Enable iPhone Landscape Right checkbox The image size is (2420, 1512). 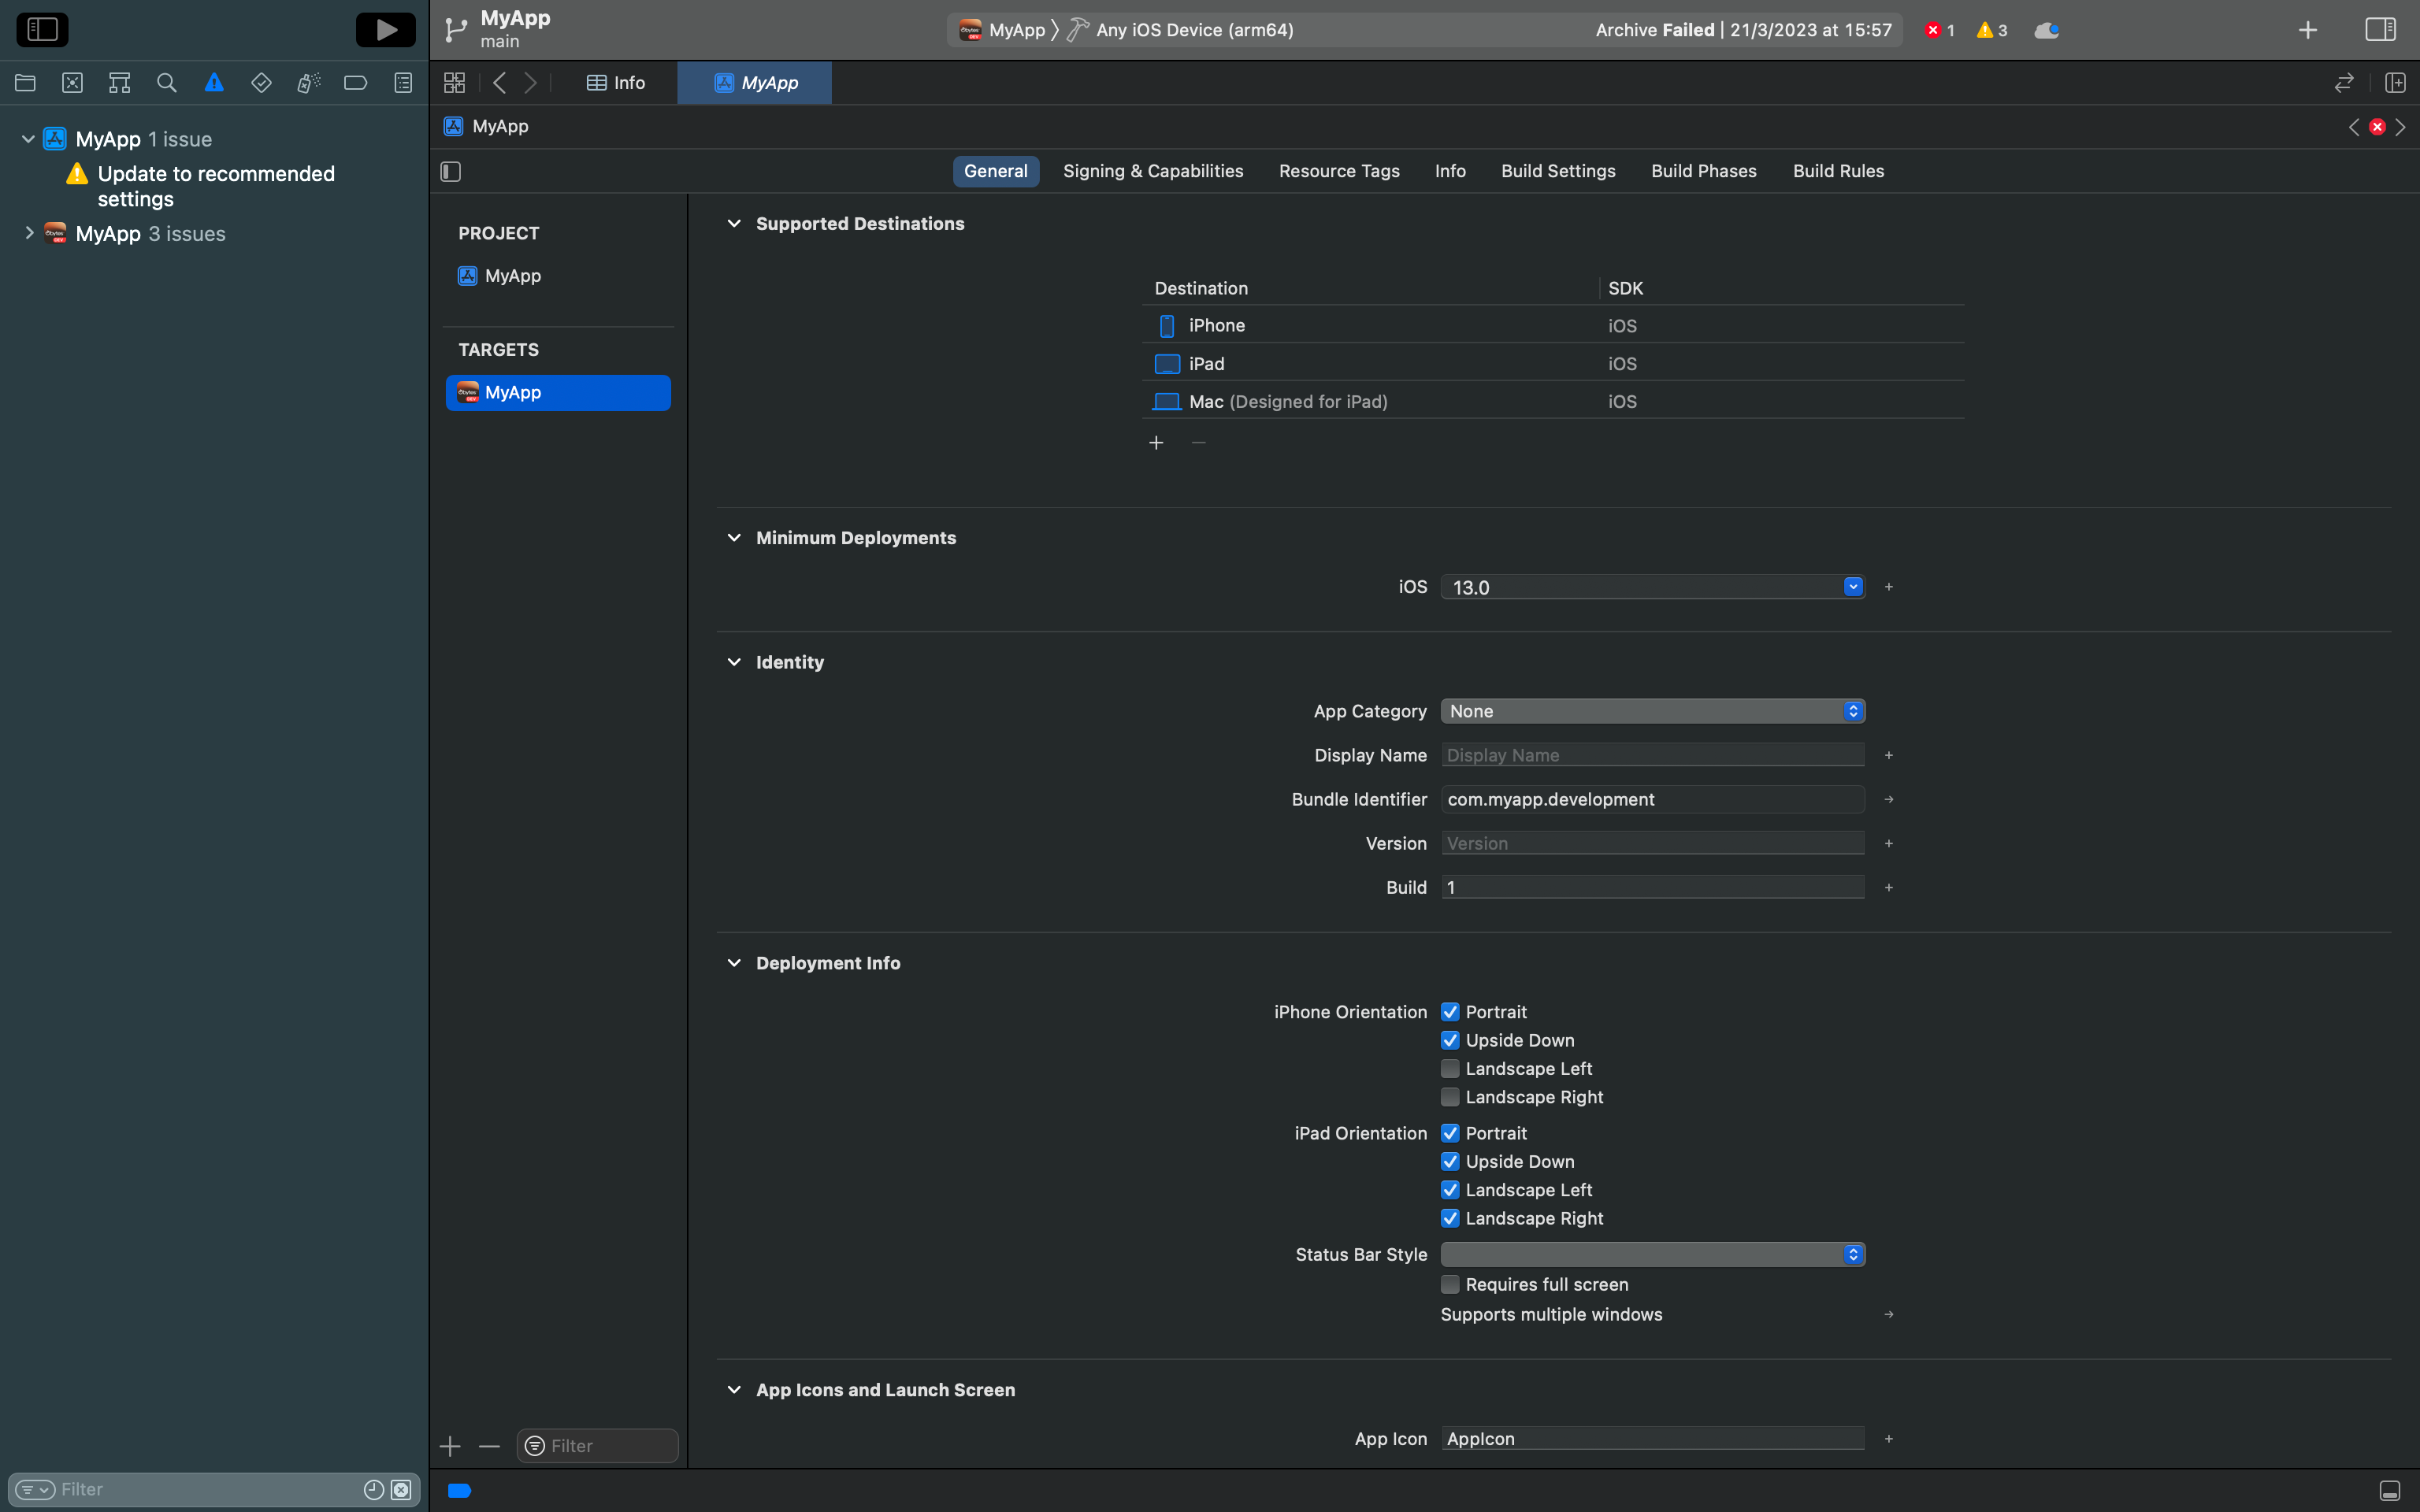click(x=1450, y=1097)
